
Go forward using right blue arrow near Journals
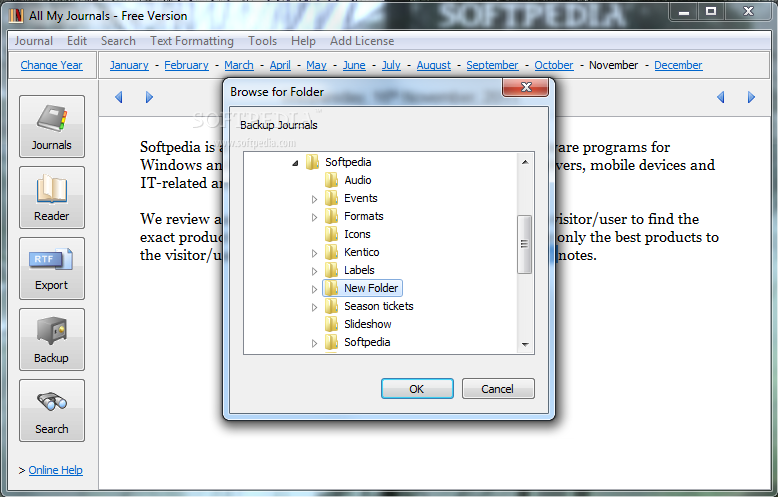pyautogui.click(x=149, y=97)
